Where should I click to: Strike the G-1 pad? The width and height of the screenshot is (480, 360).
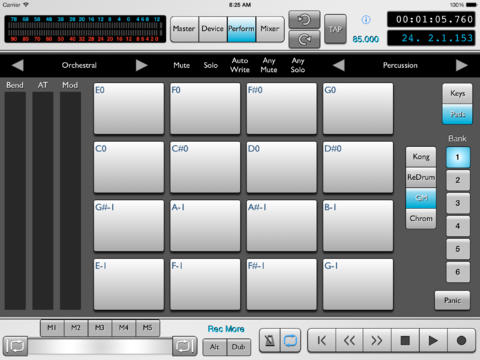pos(358,285)
